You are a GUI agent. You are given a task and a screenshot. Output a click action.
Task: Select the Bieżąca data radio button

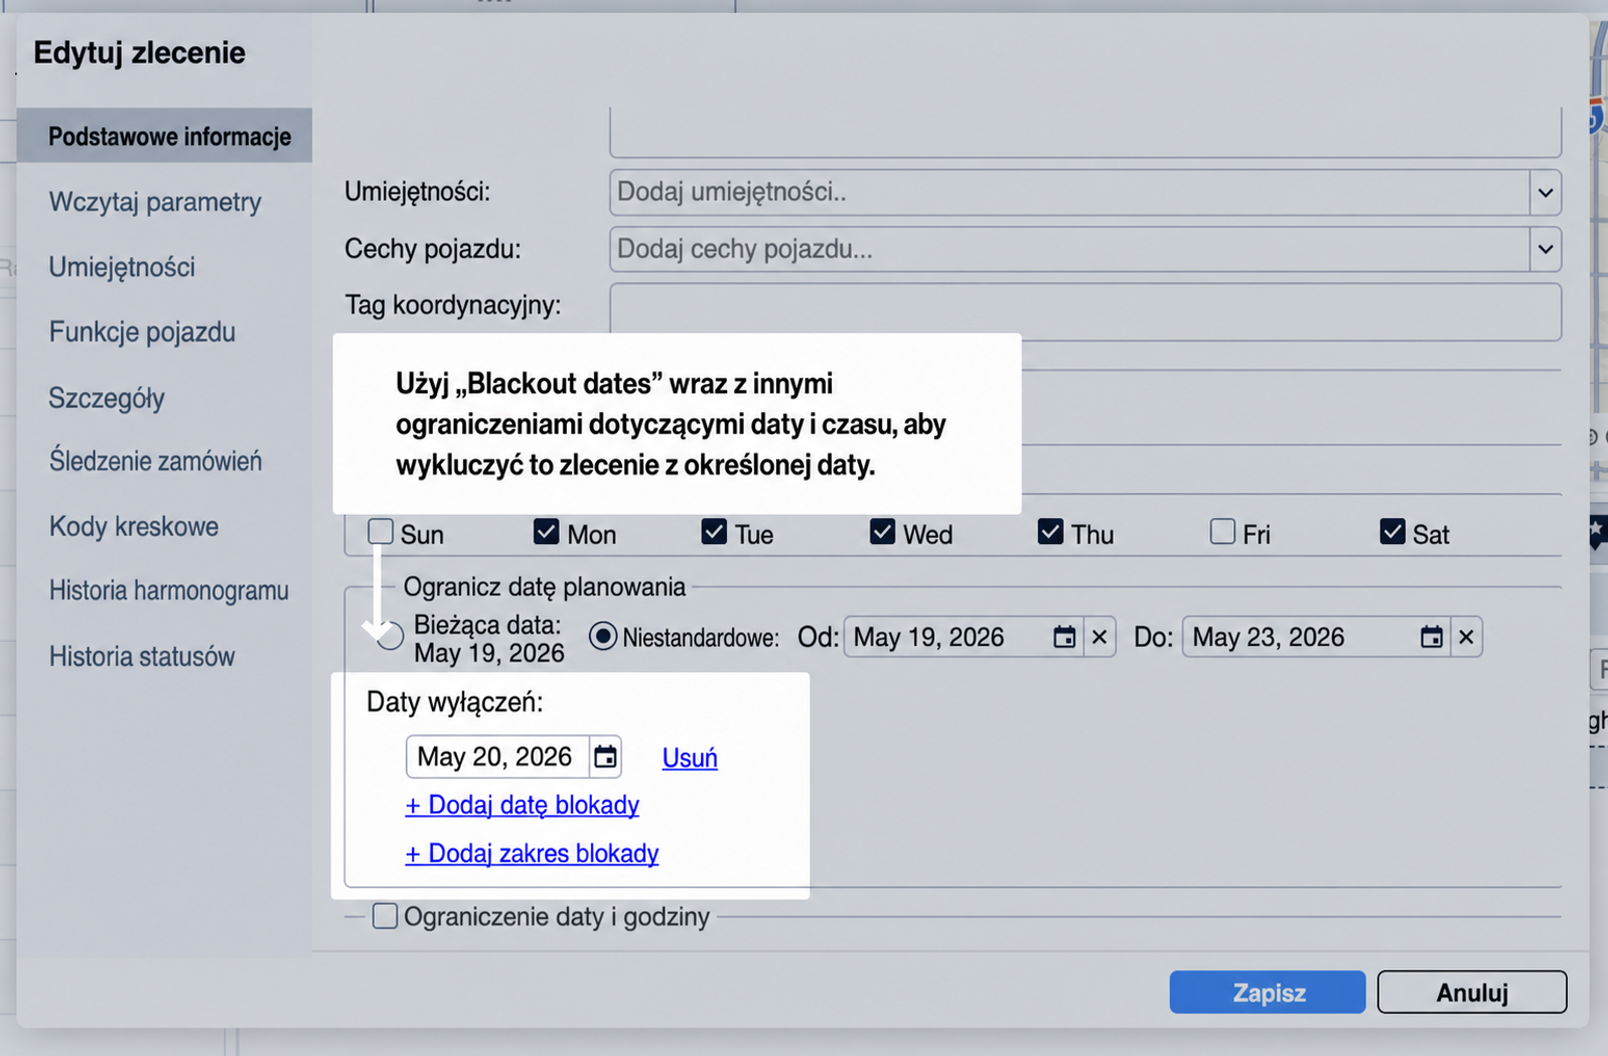point(390,636)
